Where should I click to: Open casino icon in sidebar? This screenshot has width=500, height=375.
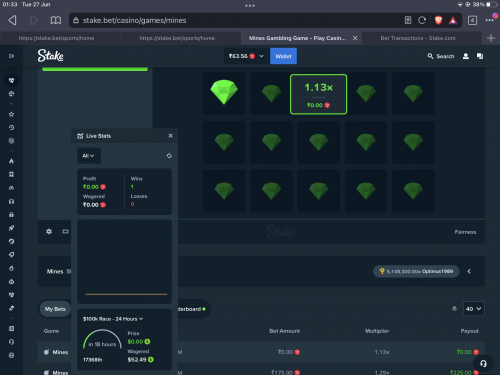[11, 80]
